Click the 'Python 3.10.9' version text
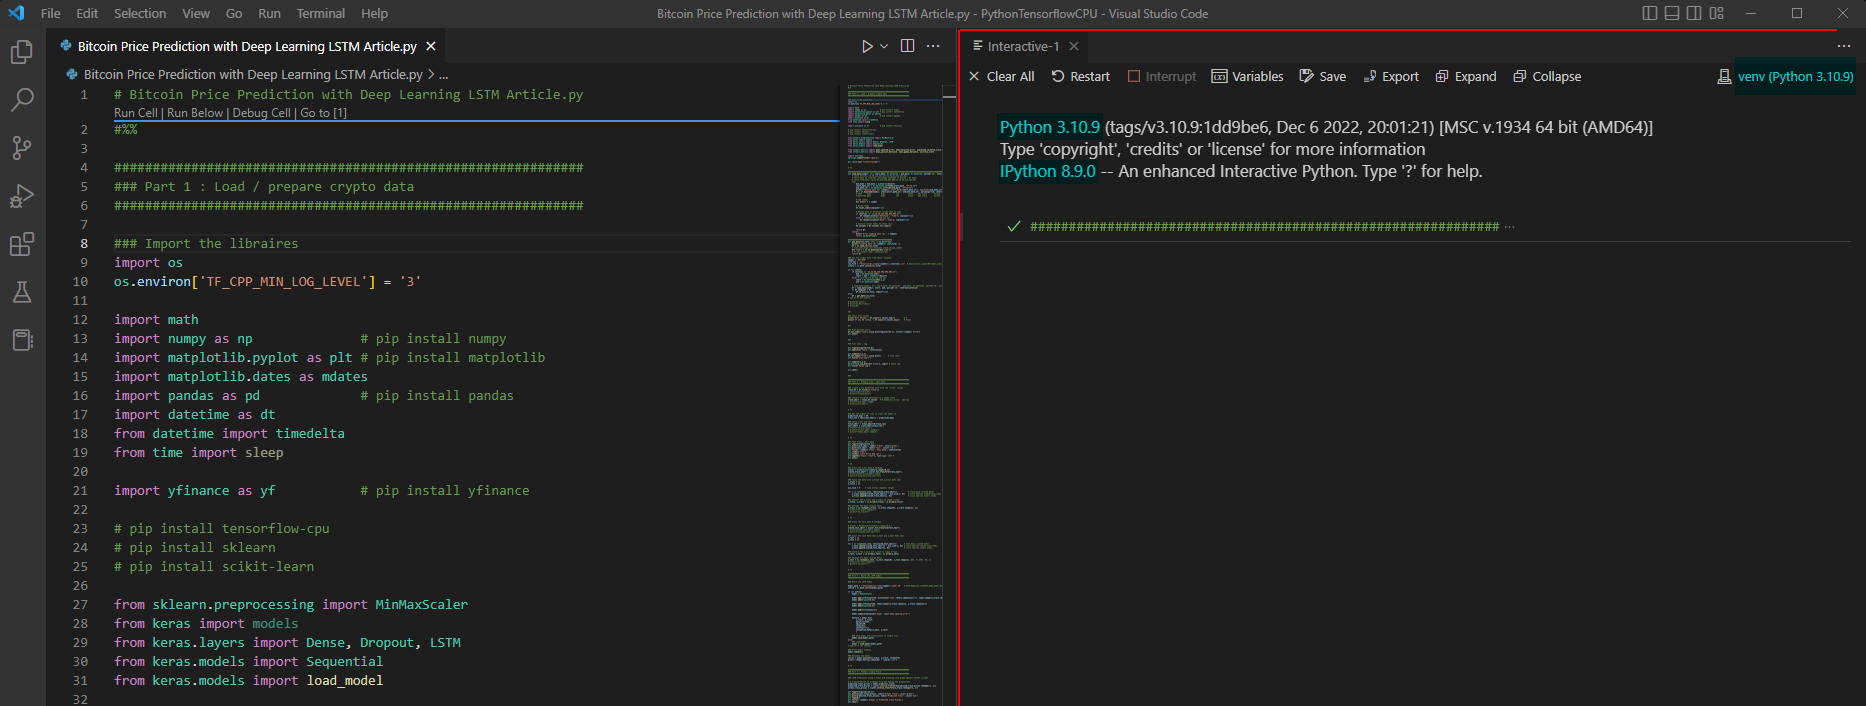The height and width of the screenshot is (706, 1866). click(x=1050, y=127)
